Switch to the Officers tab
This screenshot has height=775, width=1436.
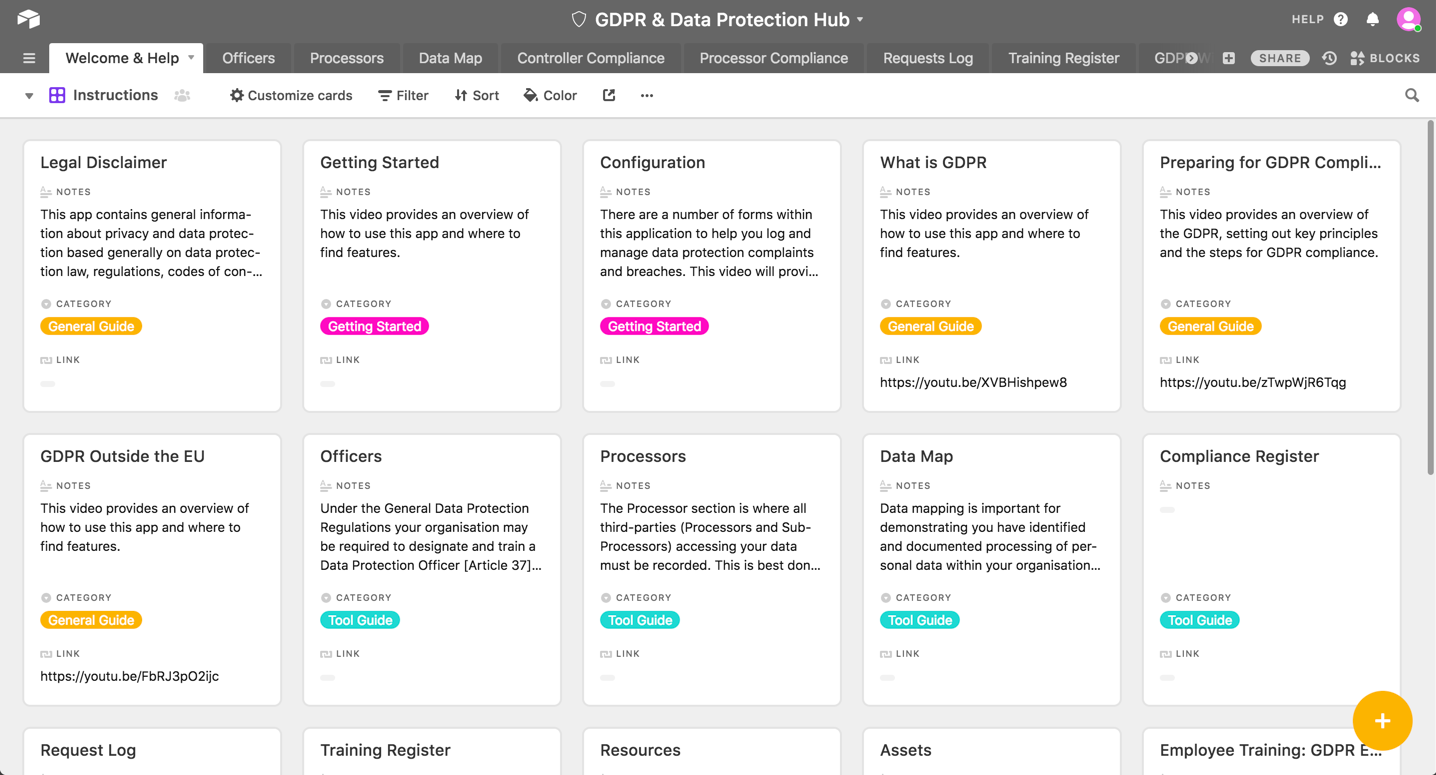pyautogui.click(x=247, y=58)
